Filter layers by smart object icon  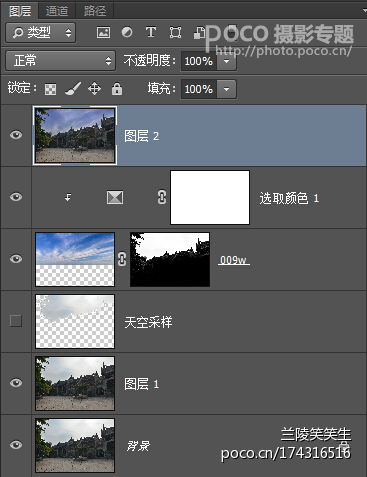pyautogui.click(x=199, y=32)
